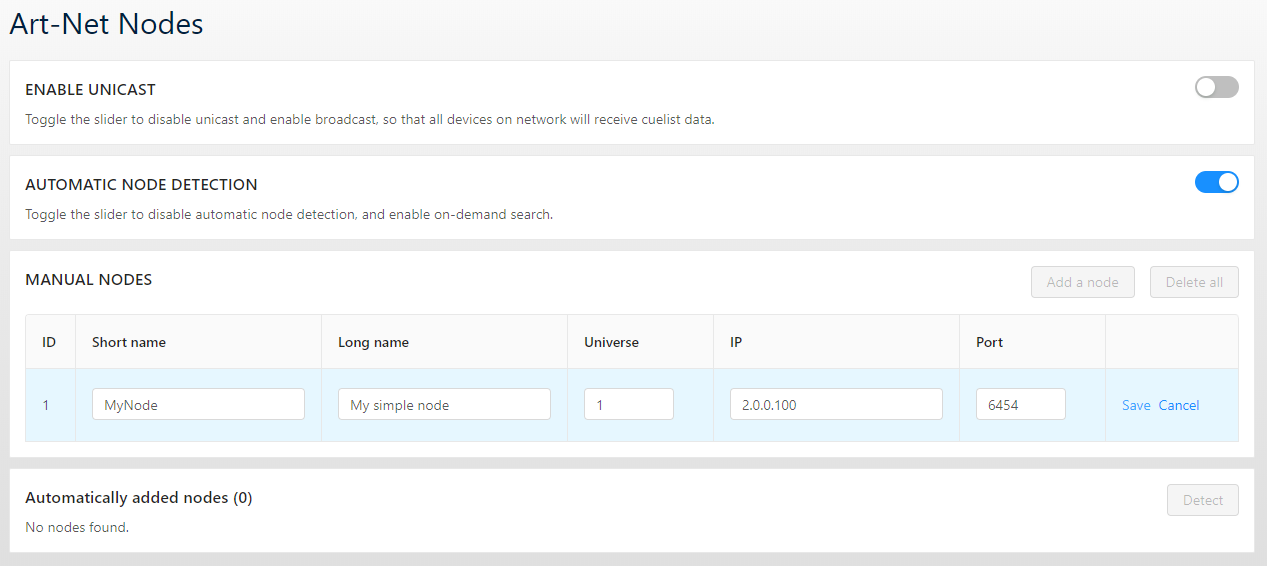Focus the IP field 2.0.0.100
1267x566 pixels.
[x=836, y=405]
